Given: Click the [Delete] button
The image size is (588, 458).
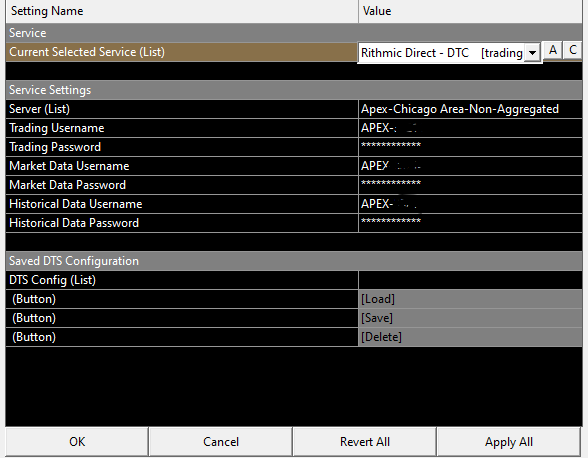Looking at the screenshot, I should coord(470,337).
